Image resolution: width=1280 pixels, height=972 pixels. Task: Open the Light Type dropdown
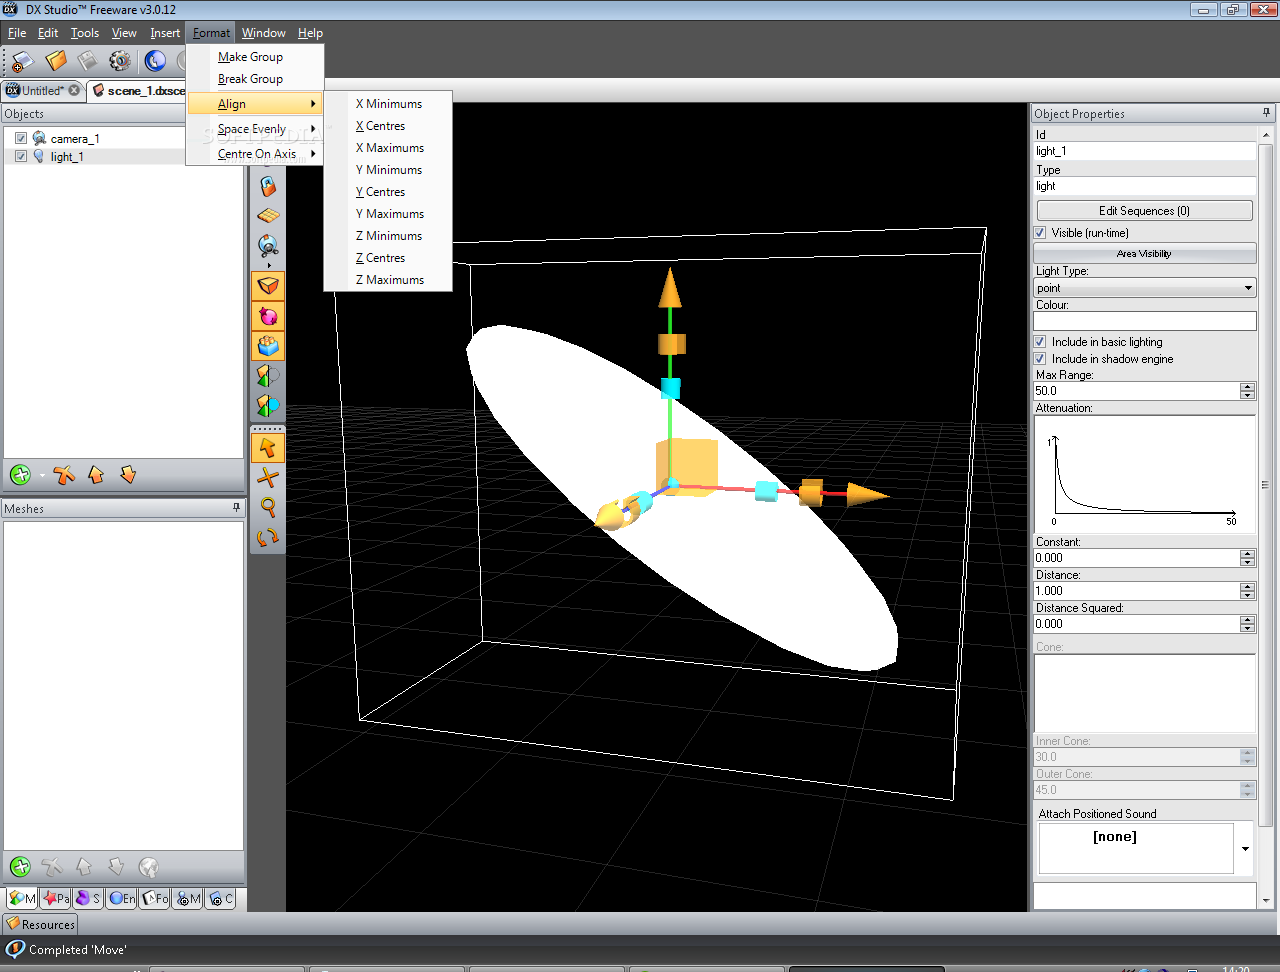(x=1145, y=288)
